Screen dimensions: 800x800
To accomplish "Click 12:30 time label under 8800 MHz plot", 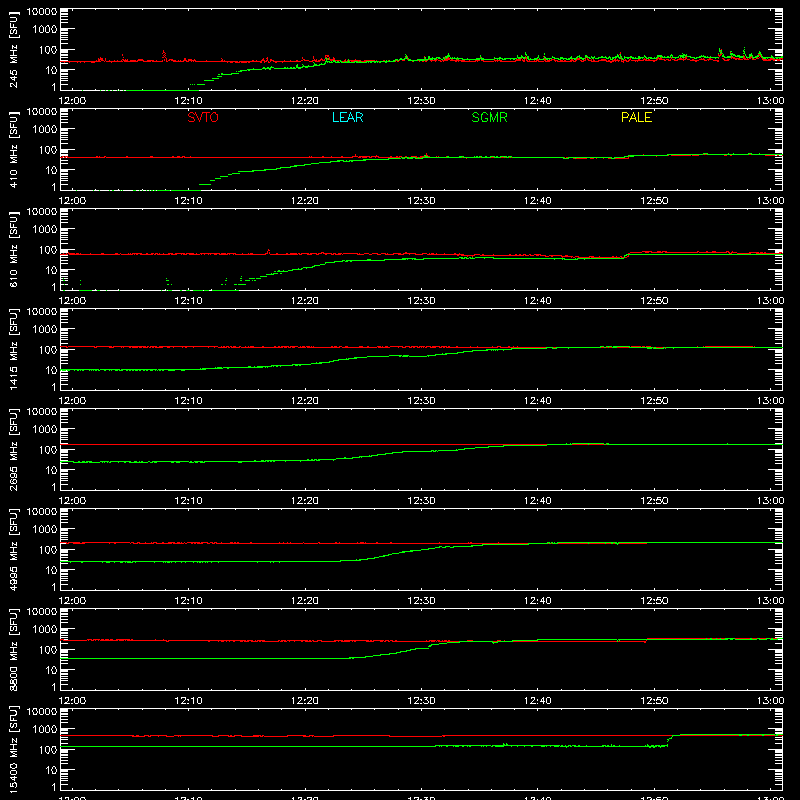I will point(421,701).
